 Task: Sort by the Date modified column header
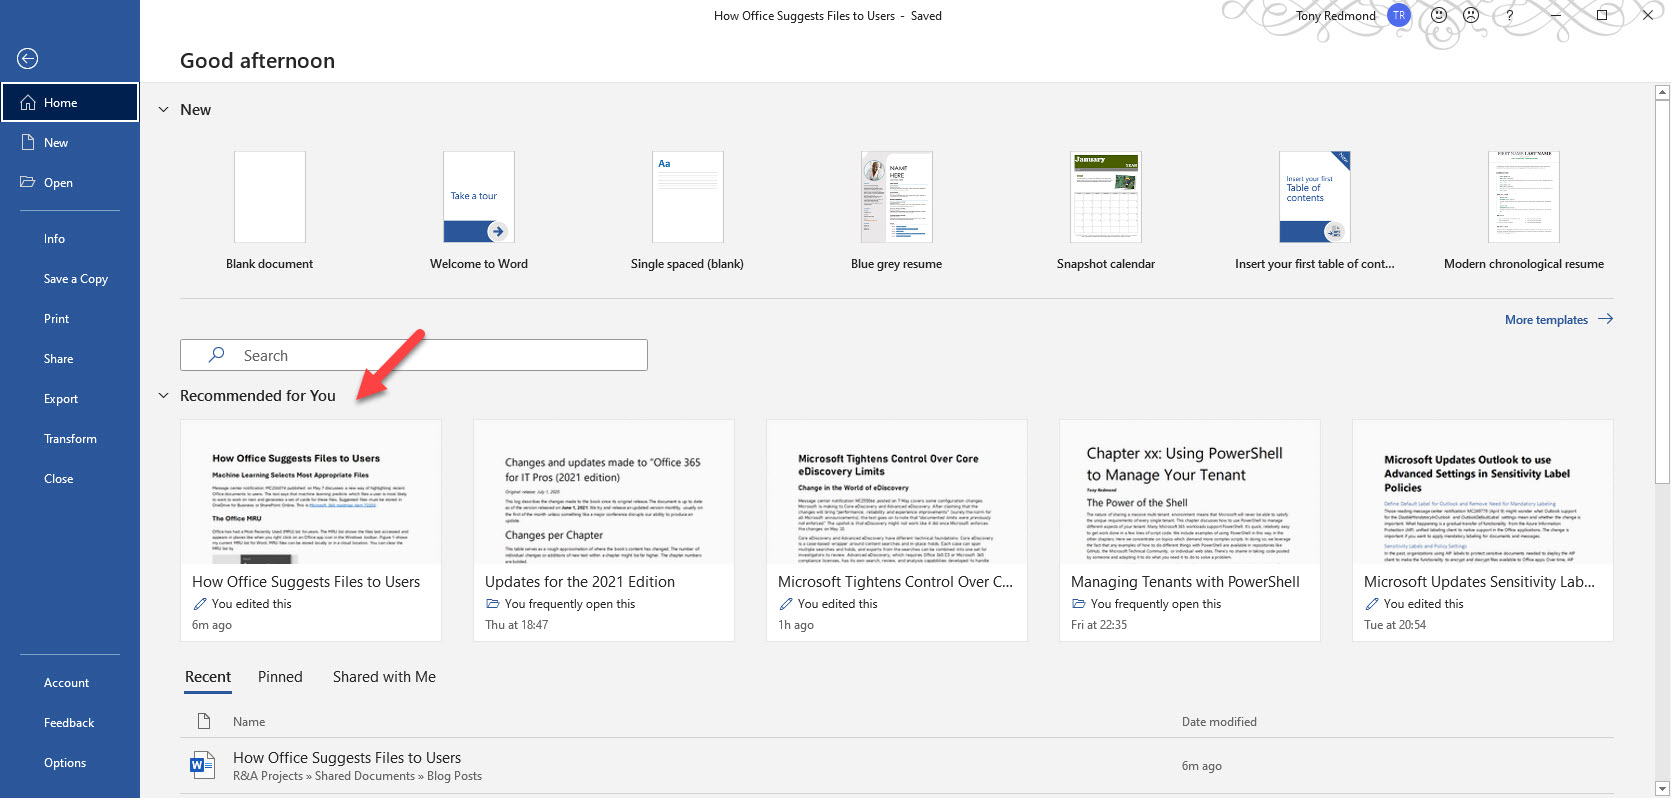pyautogui.click(x=1219, y=722)
